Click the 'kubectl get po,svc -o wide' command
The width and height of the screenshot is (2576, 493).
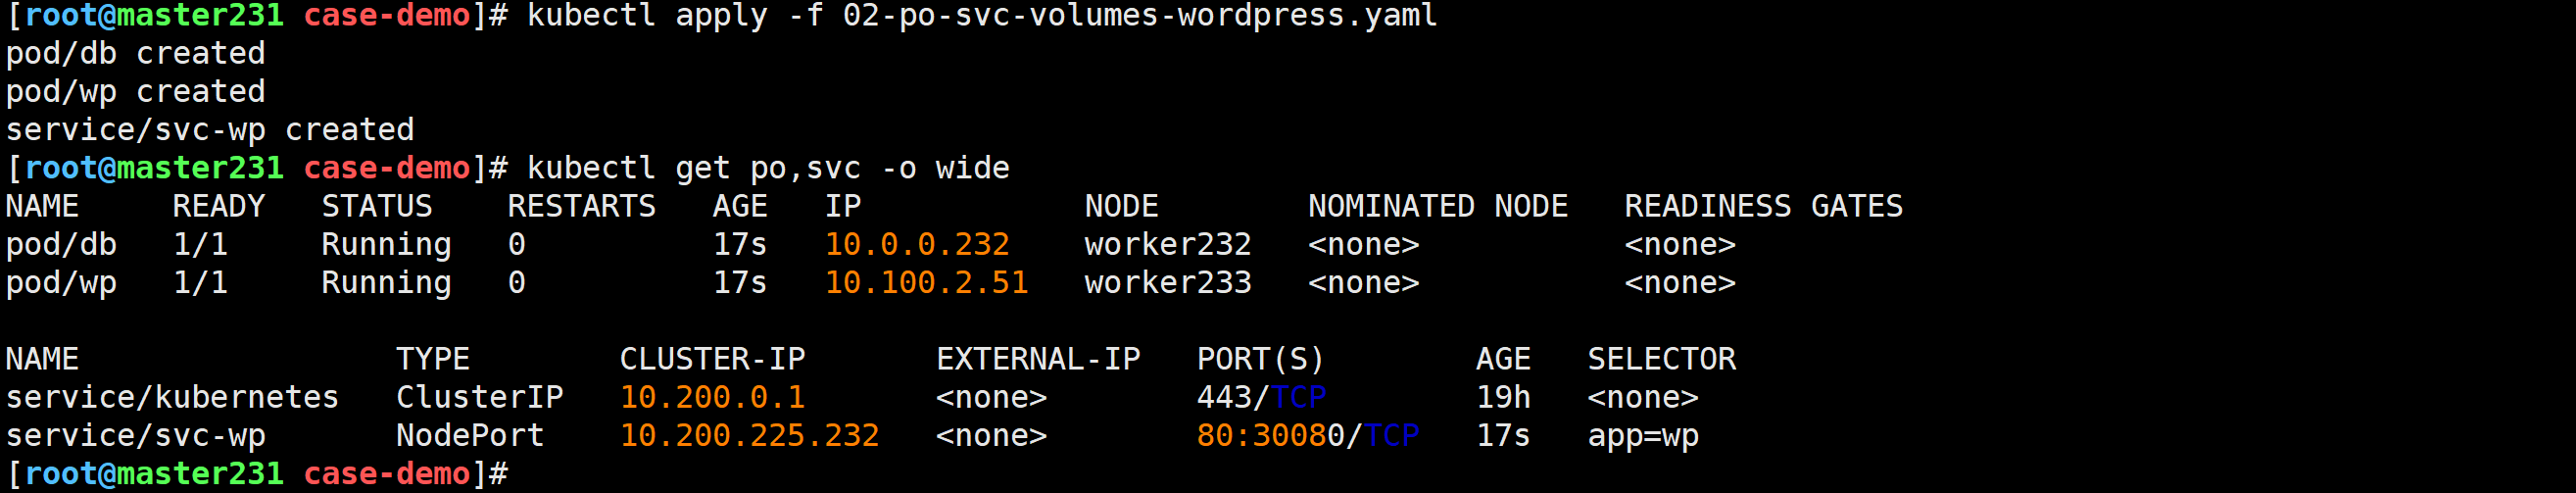coord(768,168)
